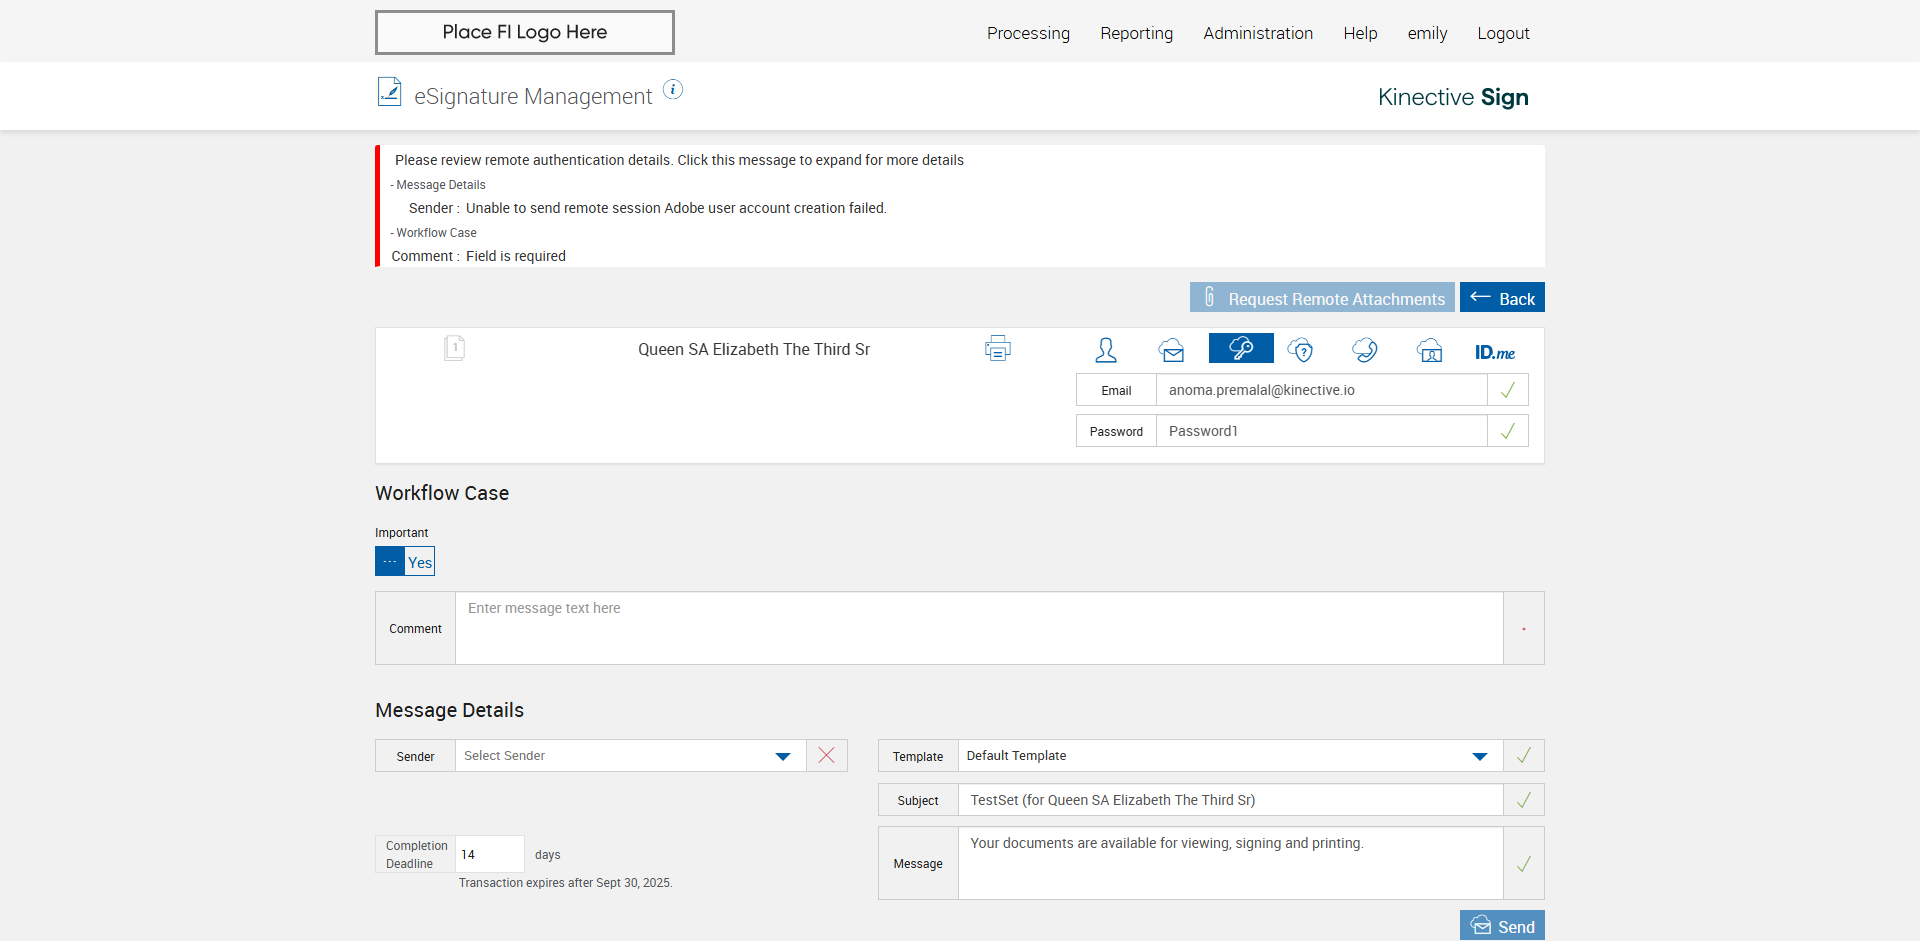The image size is (1920, 941).
Task: Click the Completion Deadline days field
Action: [x=490, y=854]
